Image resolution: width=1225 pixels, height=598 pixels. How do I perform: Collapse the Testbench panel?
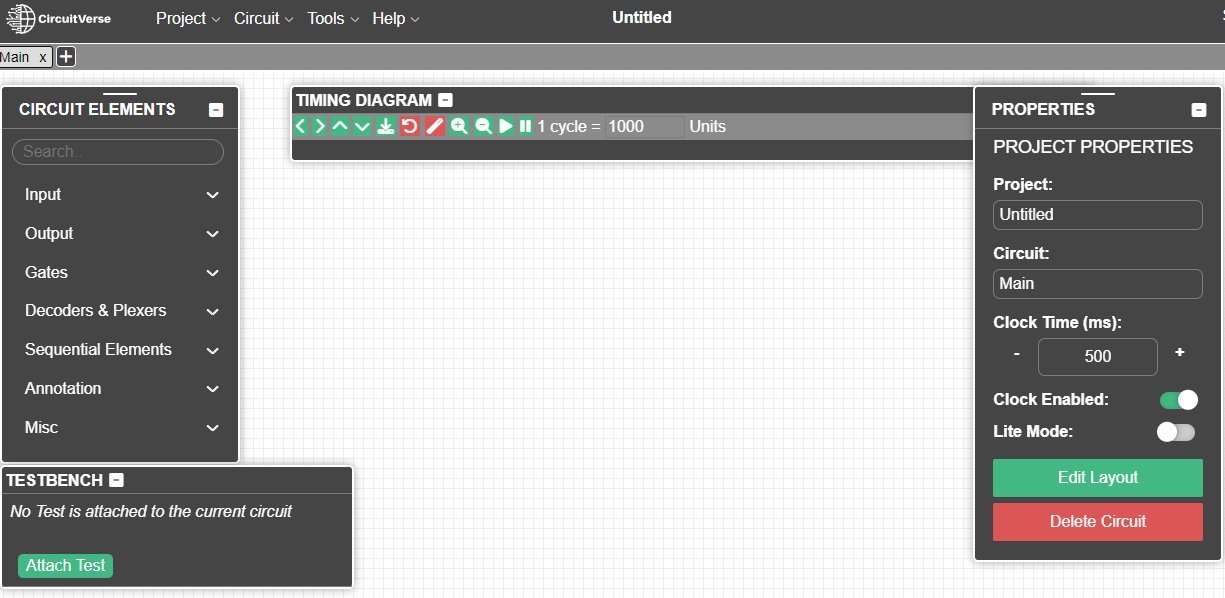[x=116, y=480]
